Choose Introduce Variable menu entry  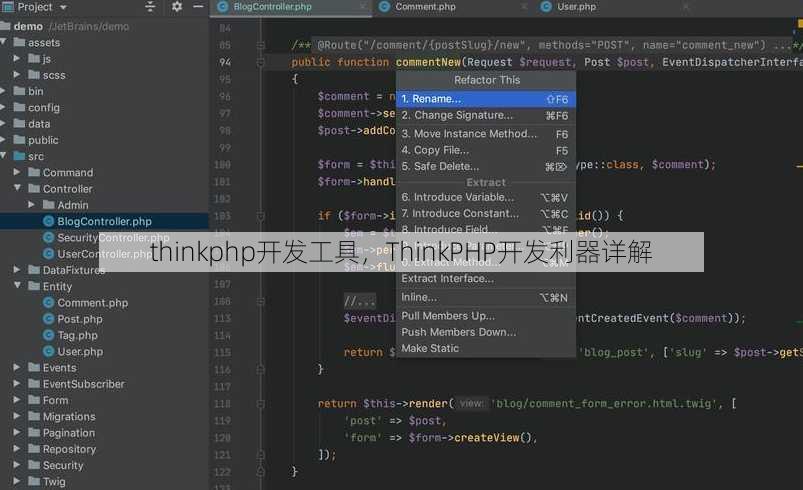[x=485, y=197]
